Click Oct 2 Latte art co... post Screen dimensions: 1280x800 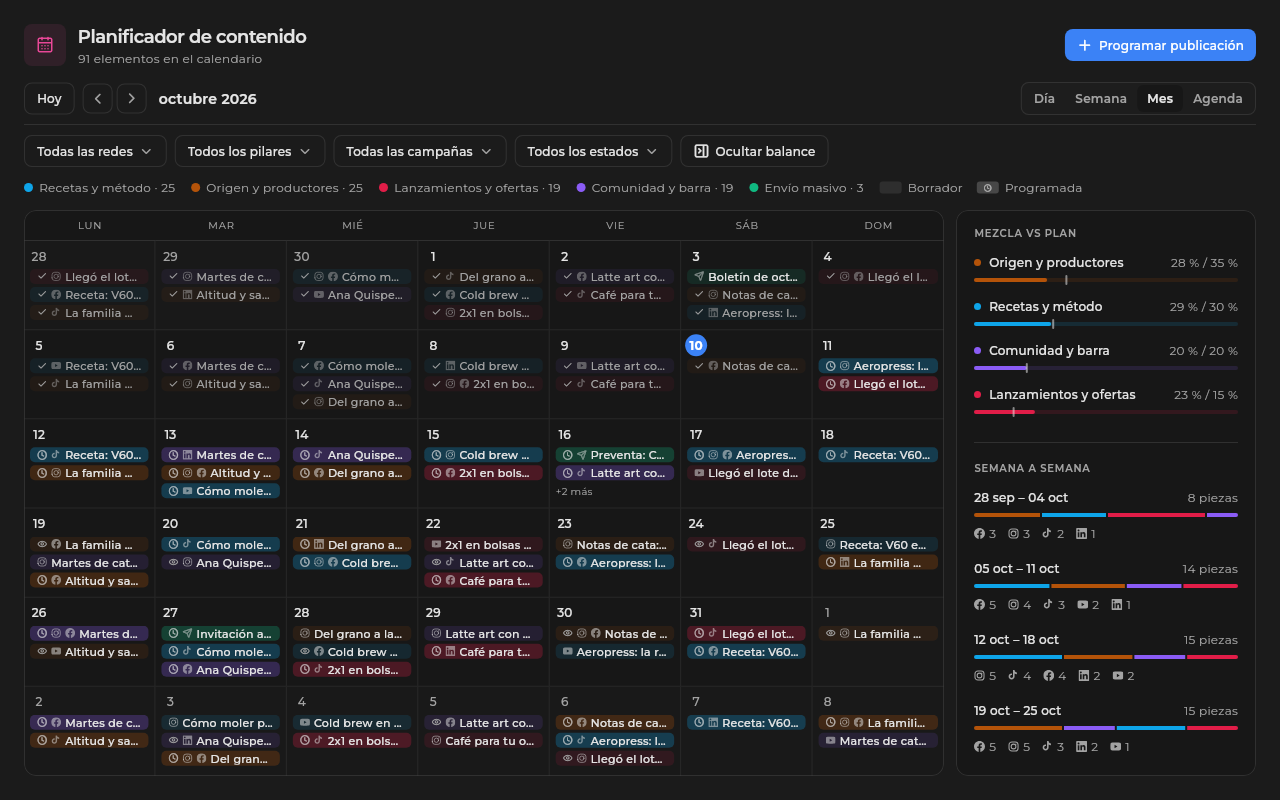tap(615, 277)
